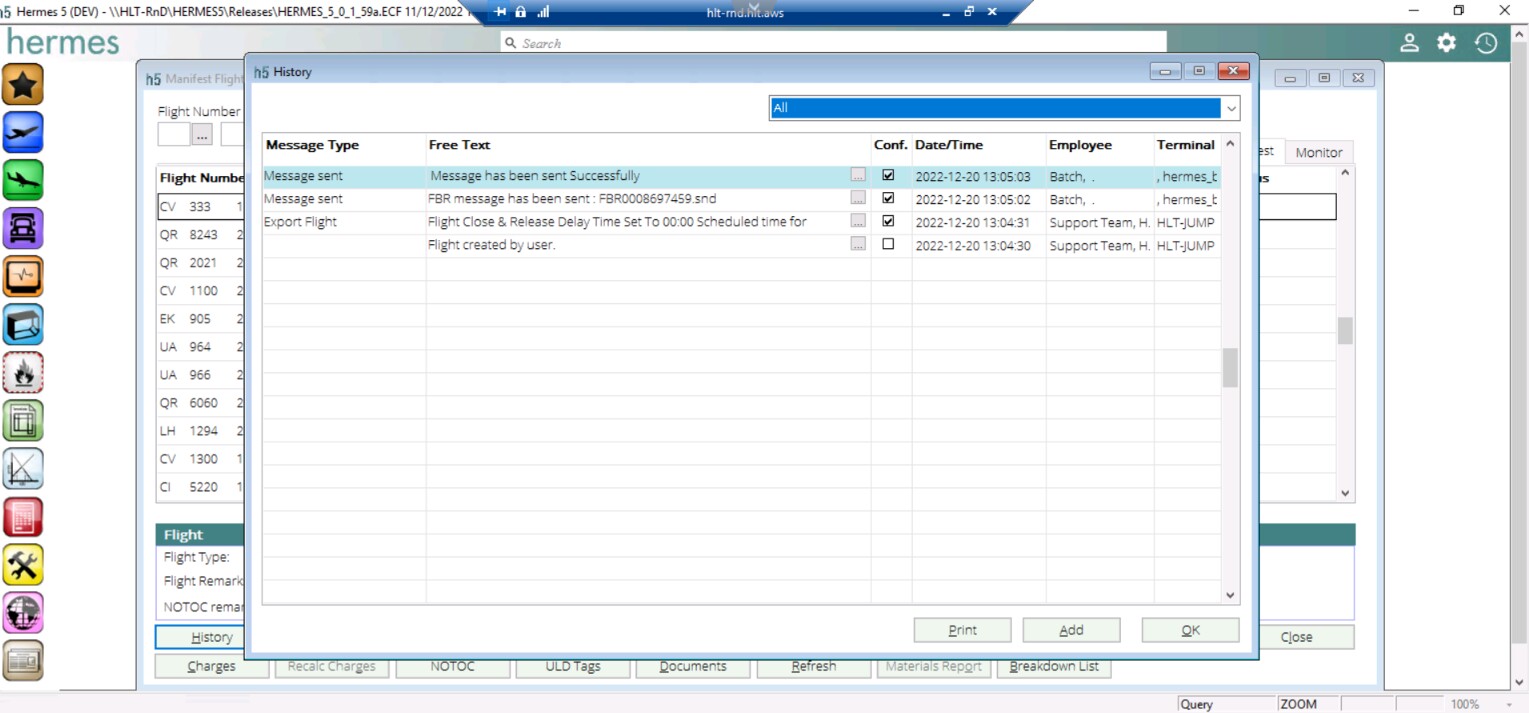Click the truck transport icon in the sidebar

pyautogui.click(x=23, y=229)
